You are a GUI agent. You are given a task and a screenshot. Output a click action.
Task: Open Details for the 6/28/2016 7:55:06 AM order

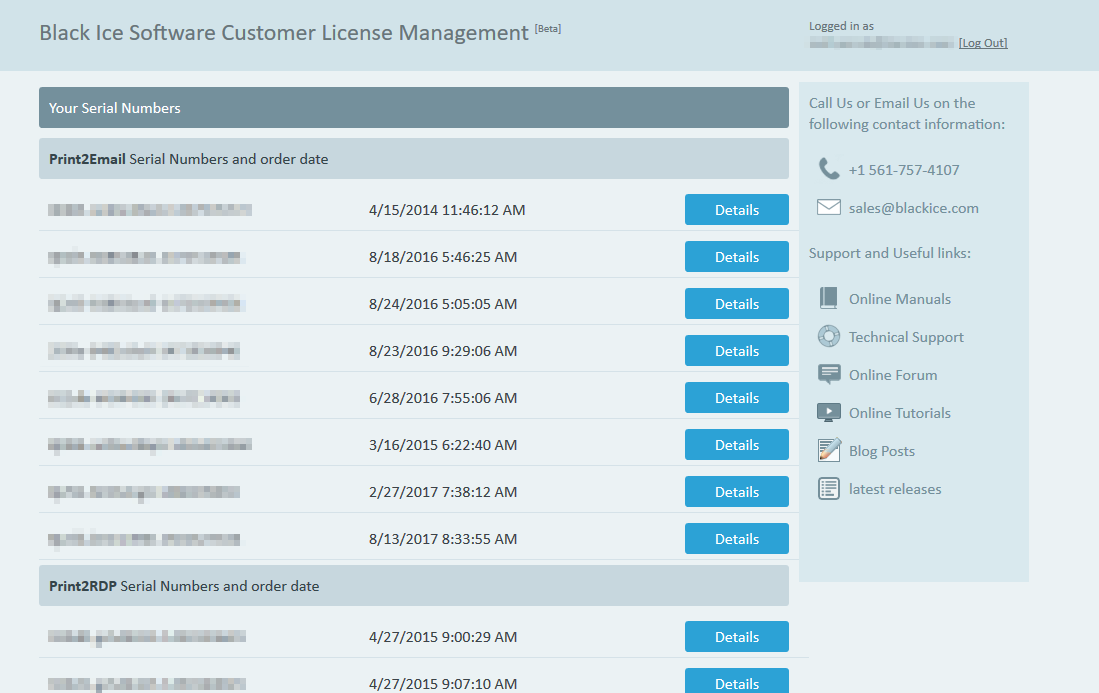[x=737, y=397]
